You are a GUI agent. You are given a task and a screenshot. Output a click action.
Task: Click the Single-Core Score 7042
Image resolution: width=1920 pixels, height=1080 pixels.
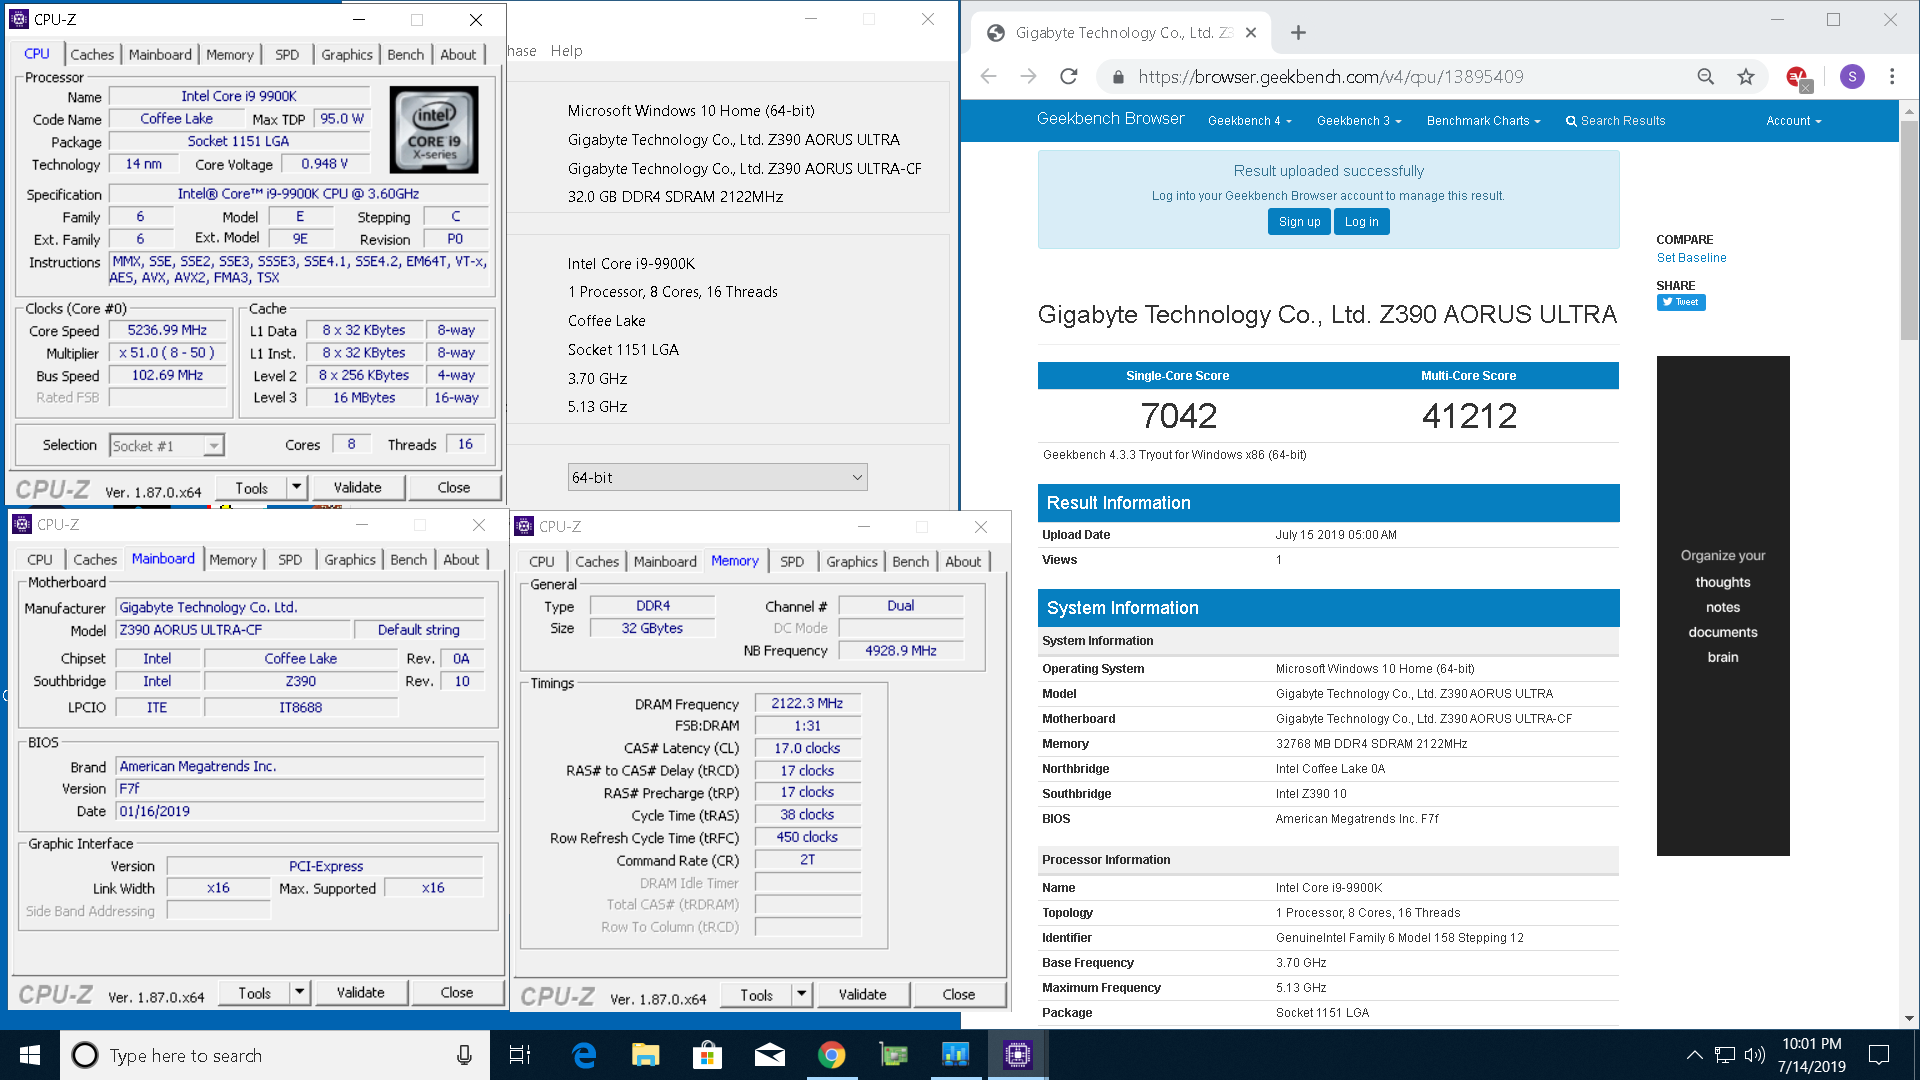[x=1178, y=416]
